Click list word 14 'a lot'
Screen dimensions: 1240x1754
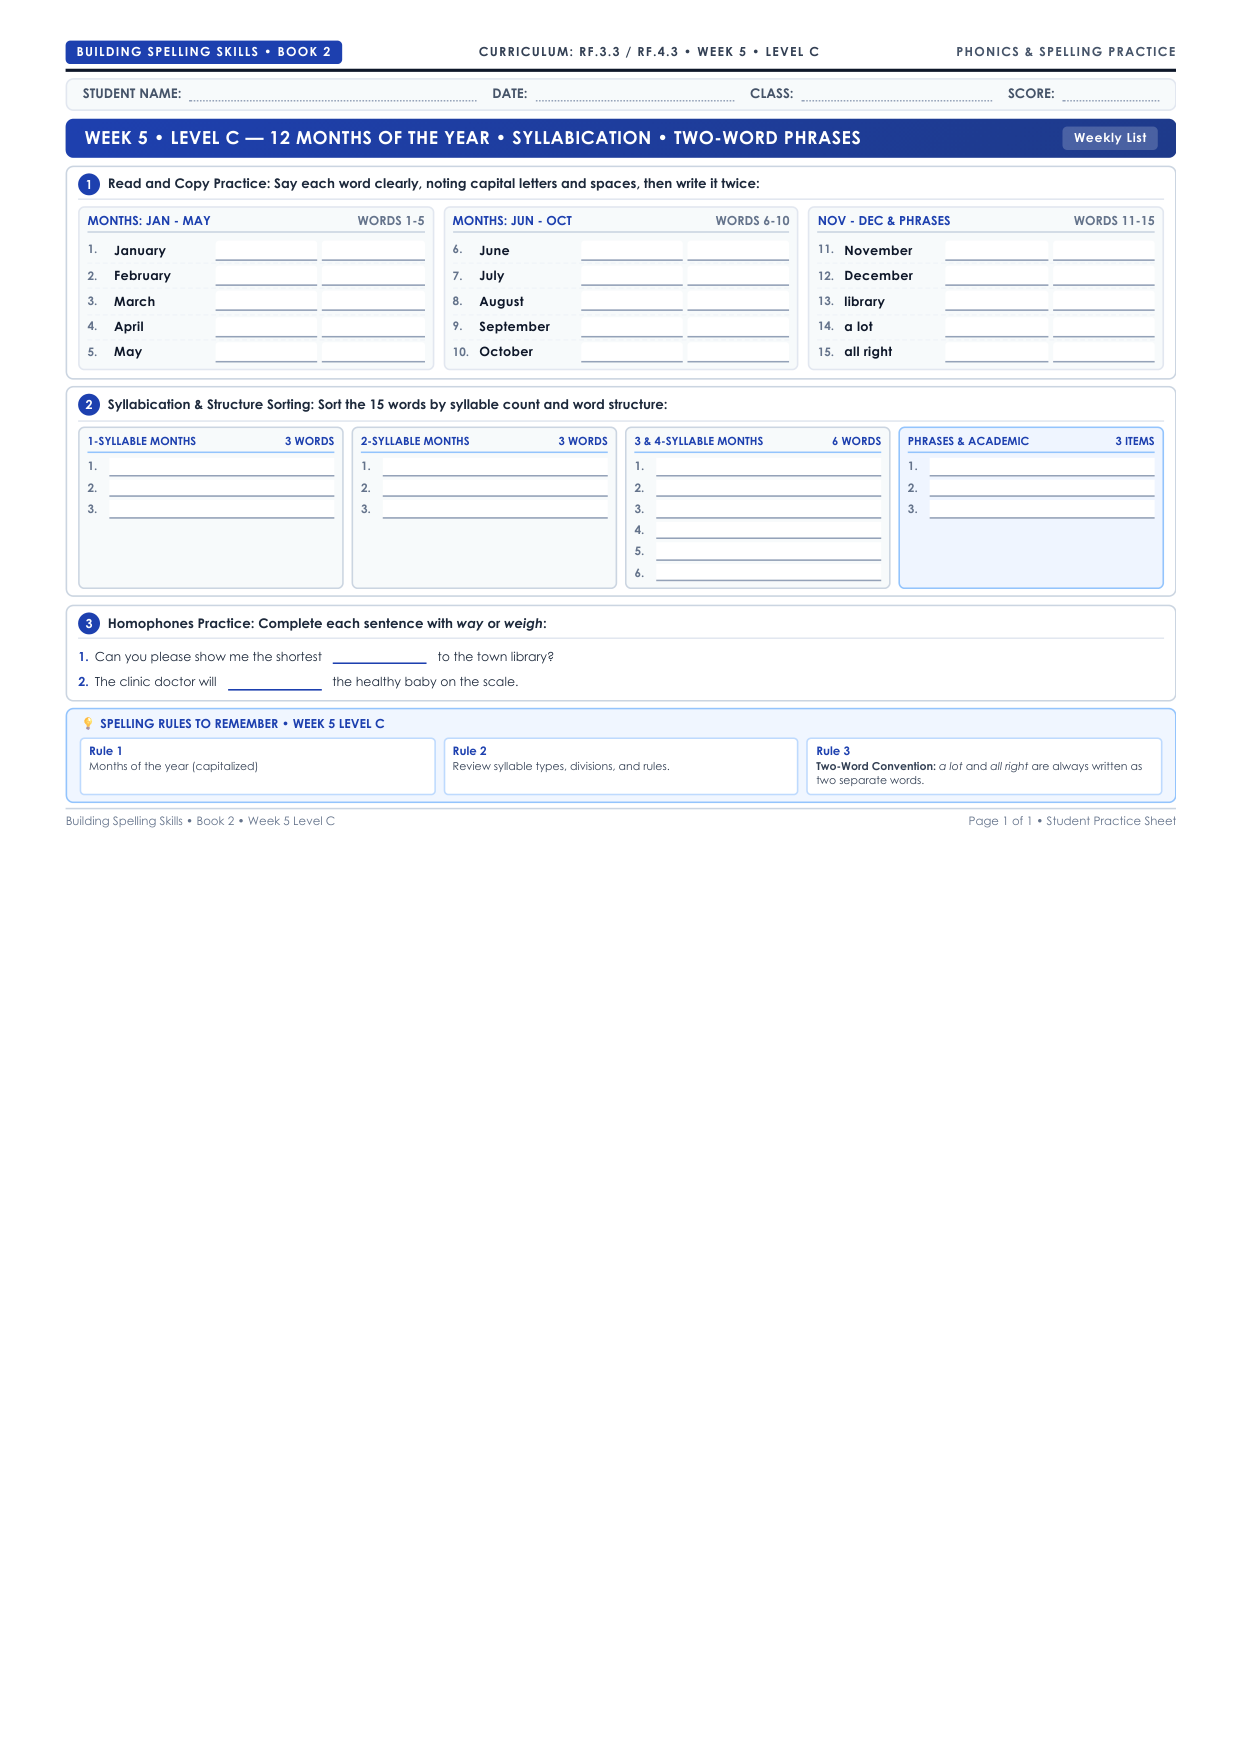[x=859, y=327]
